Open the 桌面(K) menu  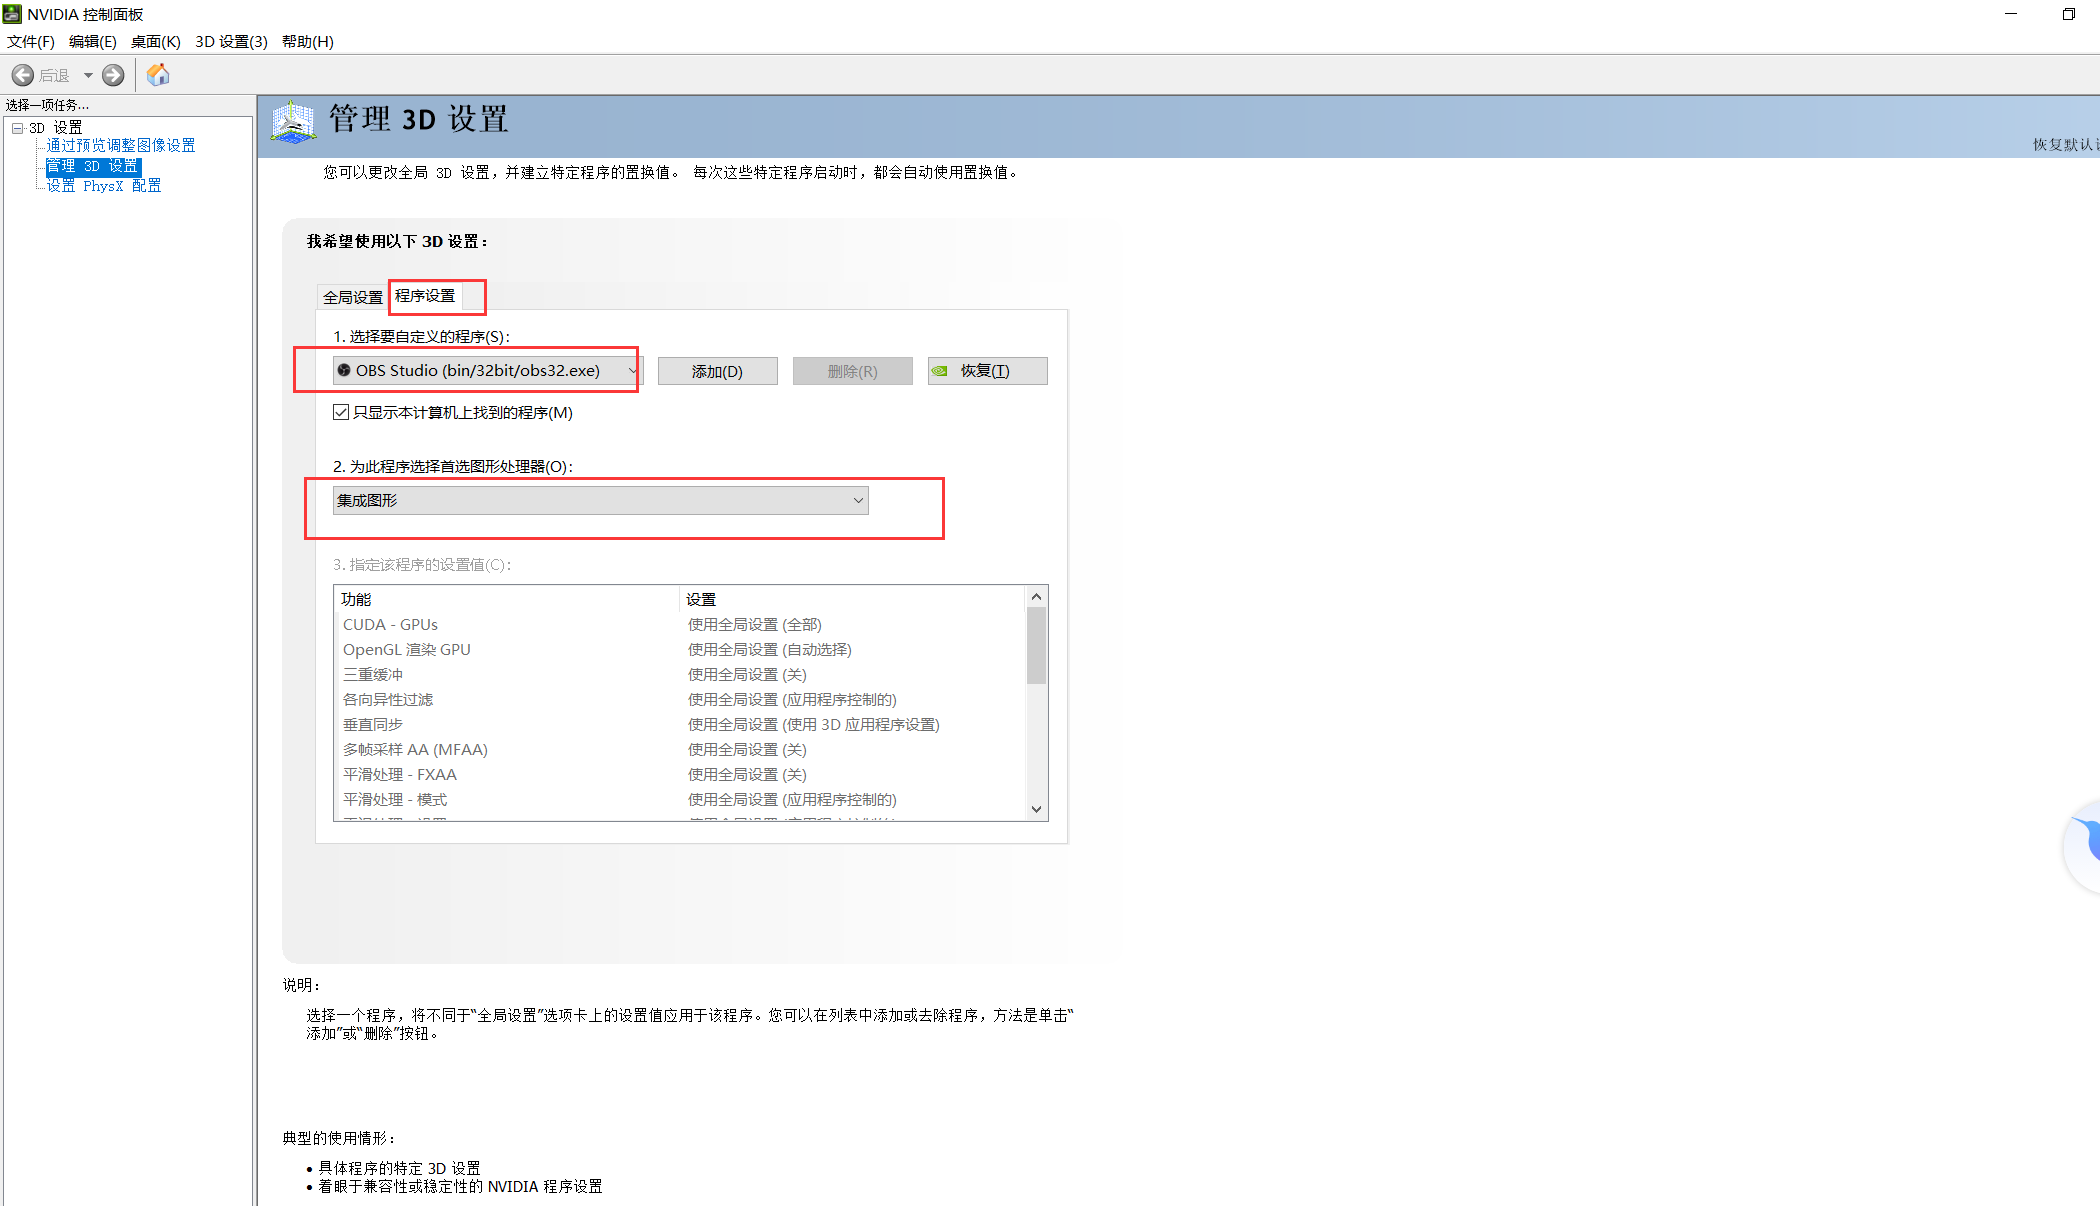[x=155, y=42]
